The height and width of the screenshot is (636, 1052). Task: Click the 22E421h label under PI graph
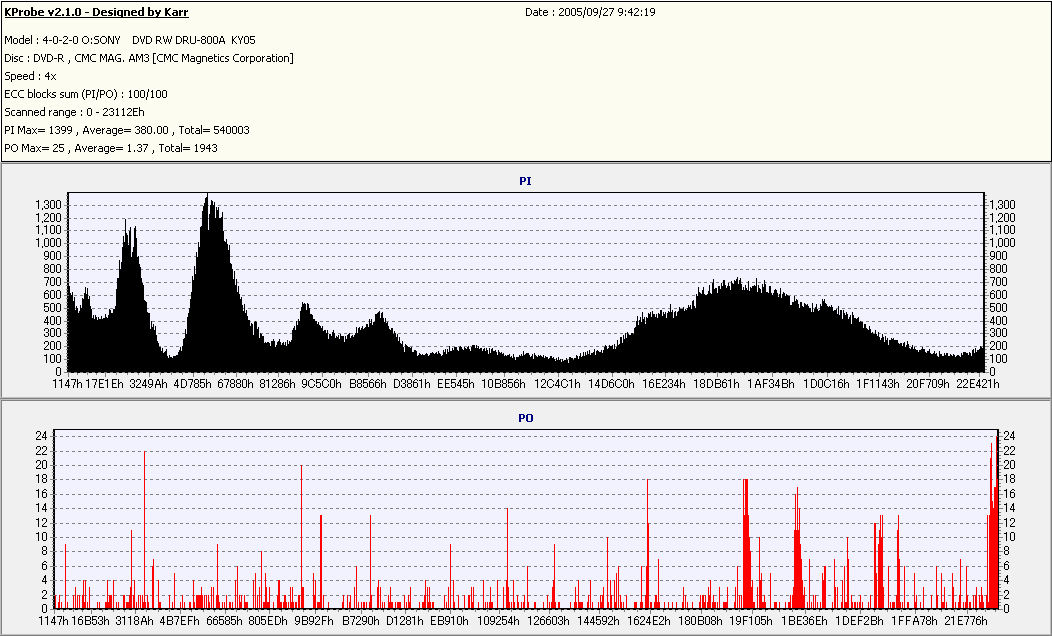(x=976, y=383)
